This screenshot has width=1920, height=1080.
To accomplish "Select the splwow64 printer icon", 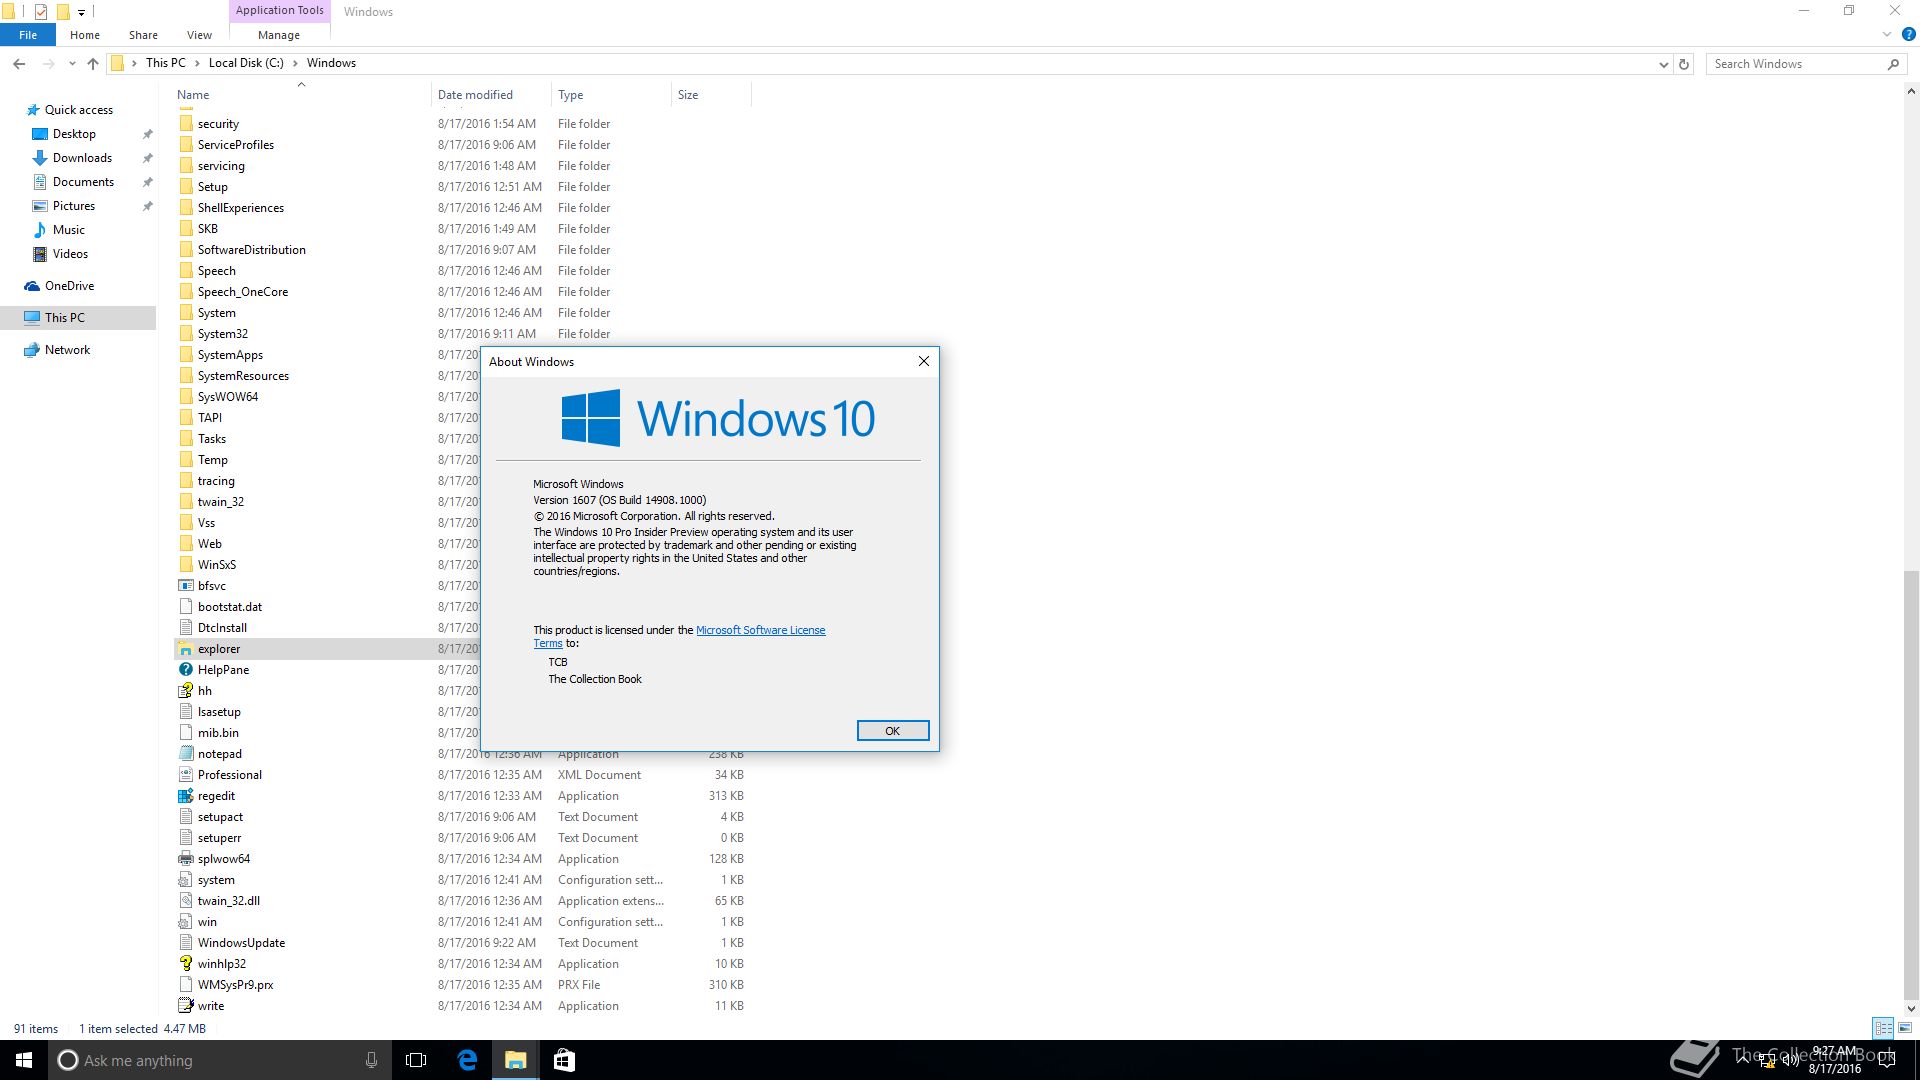I will pyautogui.click(x=186, y=859).
